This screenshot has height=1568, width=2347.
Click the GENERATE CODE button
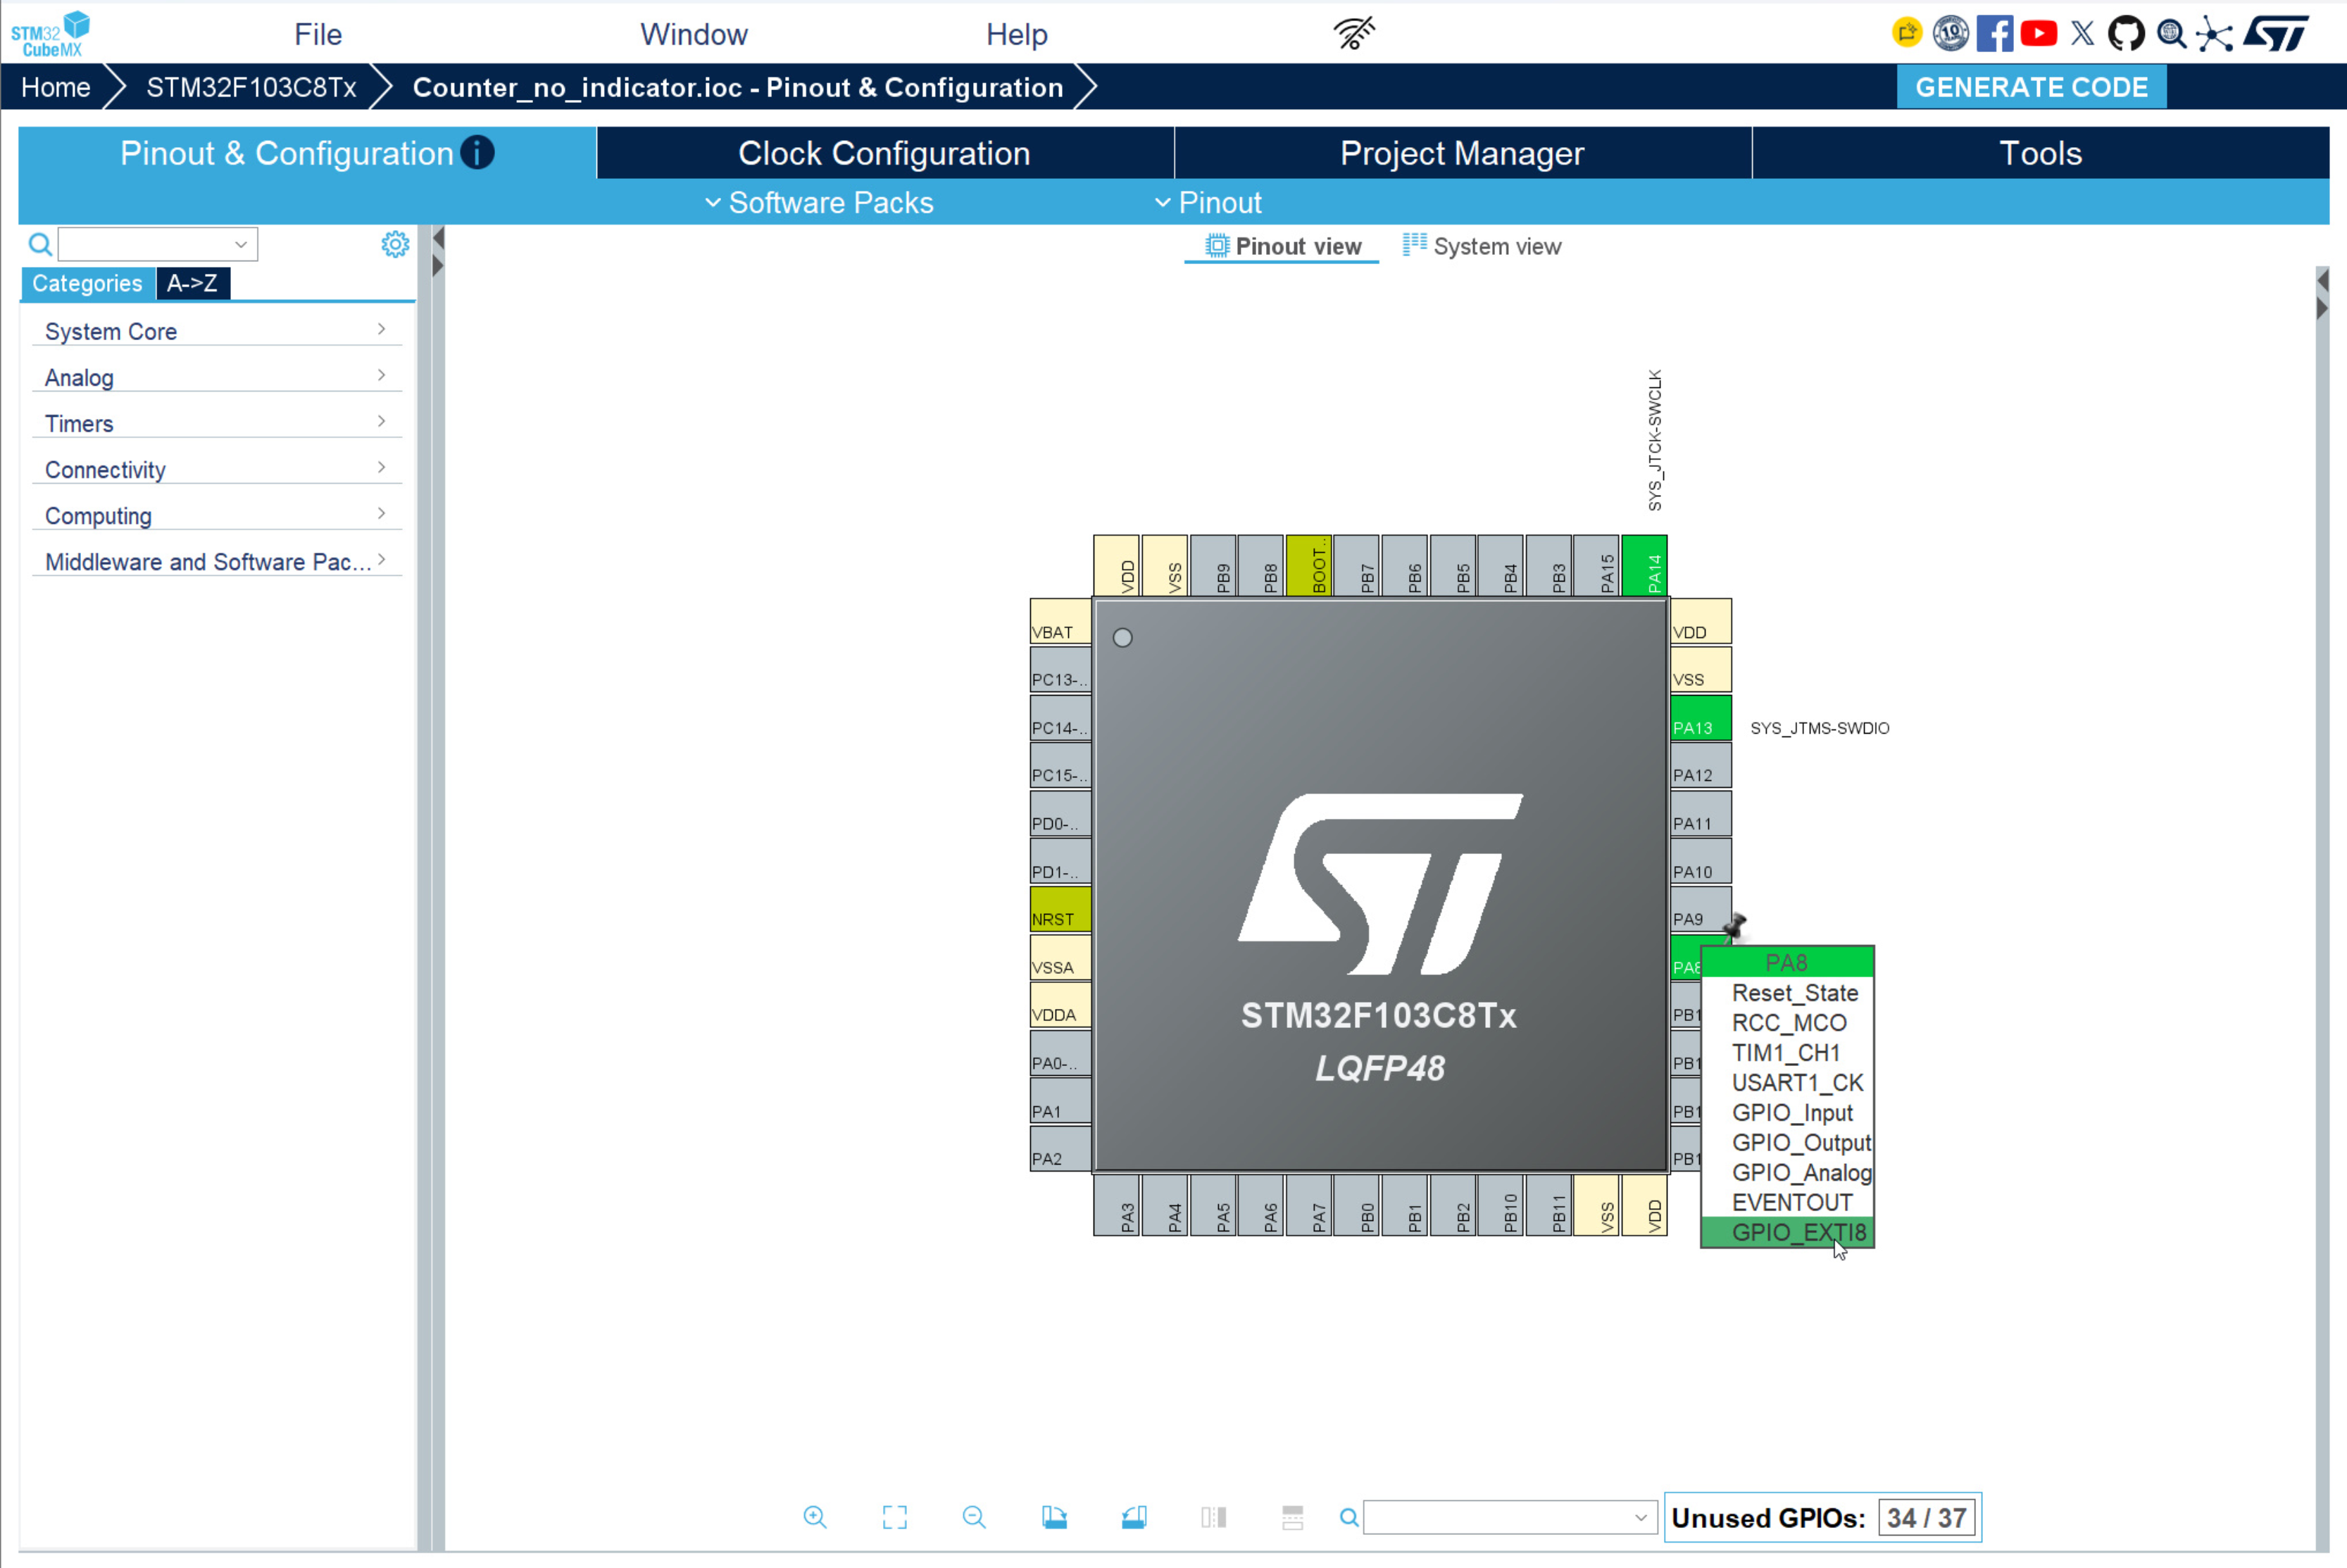point(2031,87)
